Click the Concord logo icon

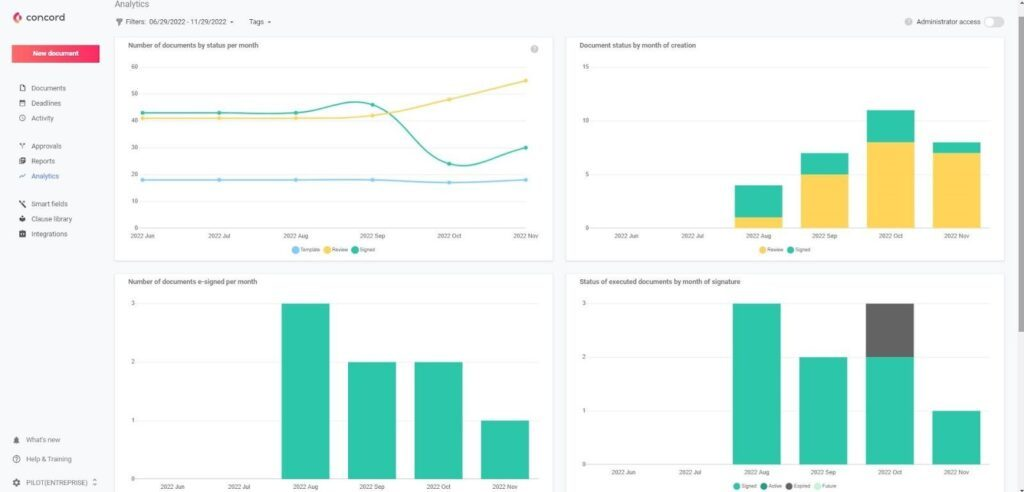click(x=17, y=17)
